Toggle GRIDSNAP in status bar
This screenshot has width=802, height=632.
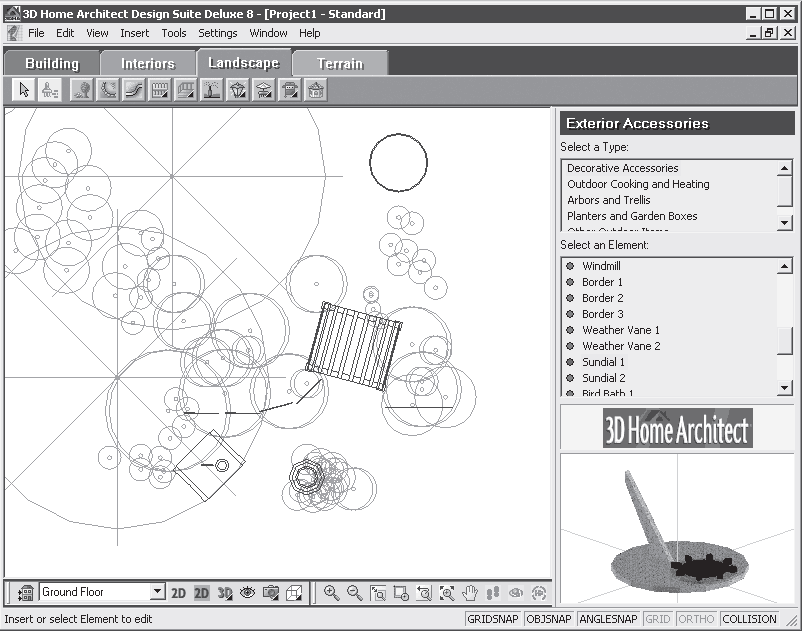[x=493, y=620]
